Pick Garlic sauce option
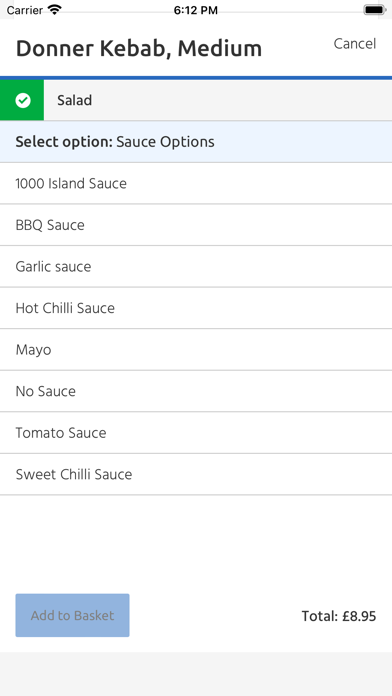This screenshot has height=696, width=392. pyautogui.click(x=196, y=266)
